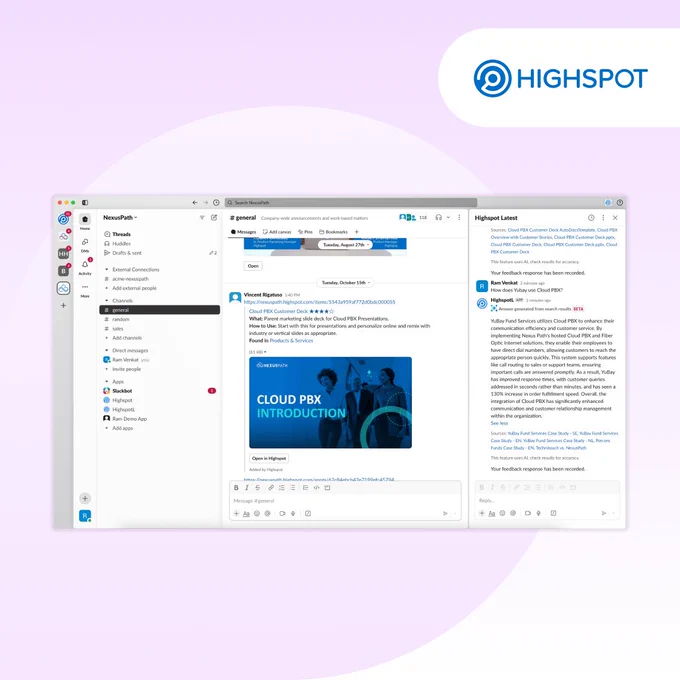
Task: Open the Cloud PBX Introduction thumbnail
Action: (330, 402)
